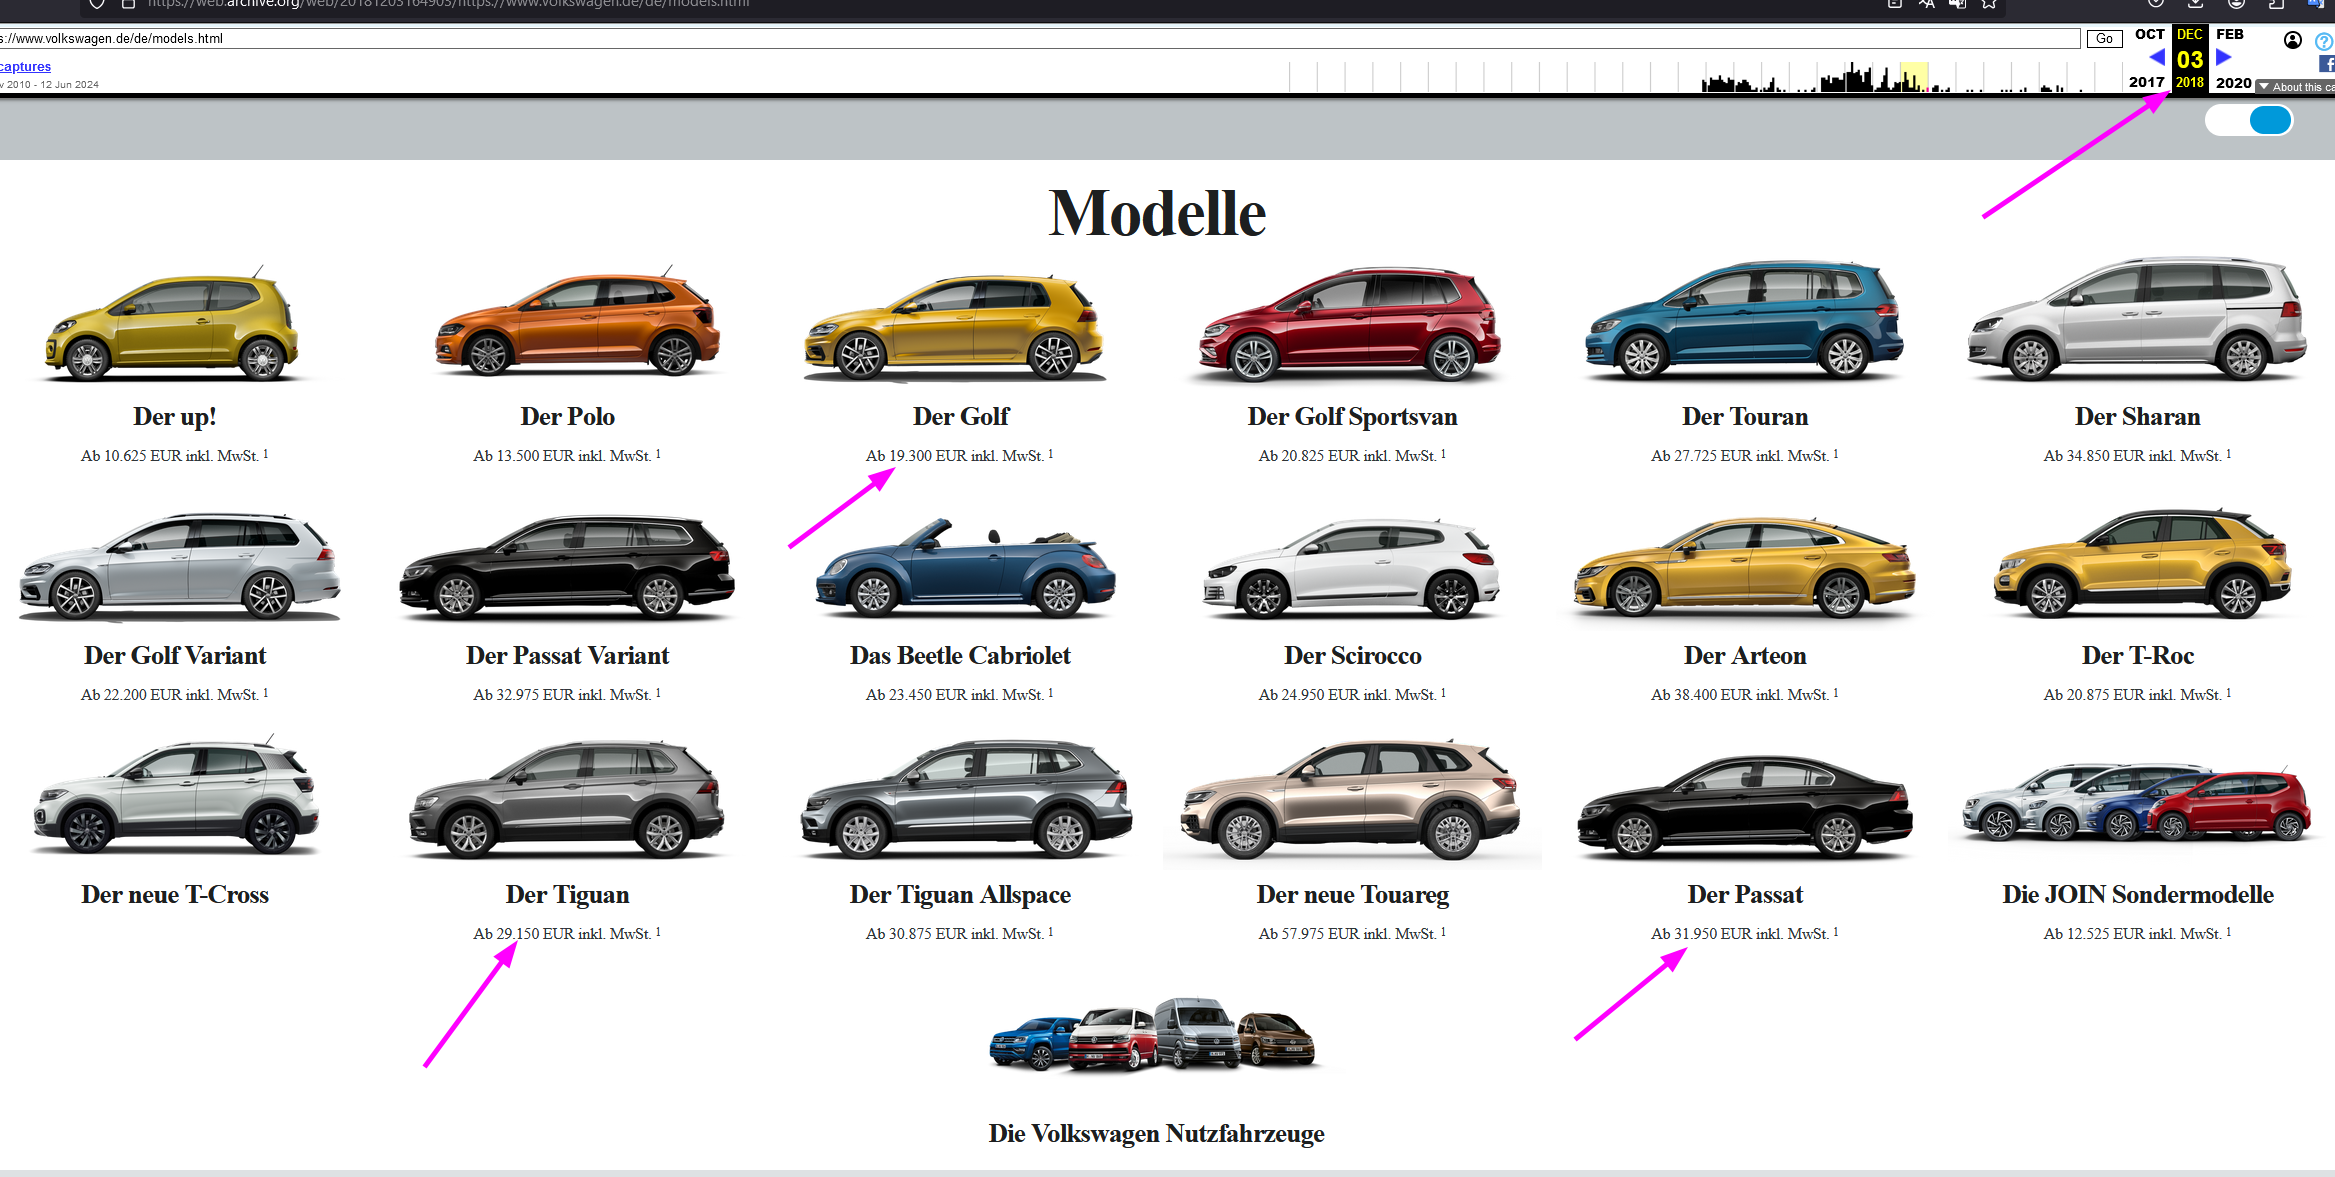Click the blue Touran car image
The image size is (2335, 1177).
point(1745,322)
